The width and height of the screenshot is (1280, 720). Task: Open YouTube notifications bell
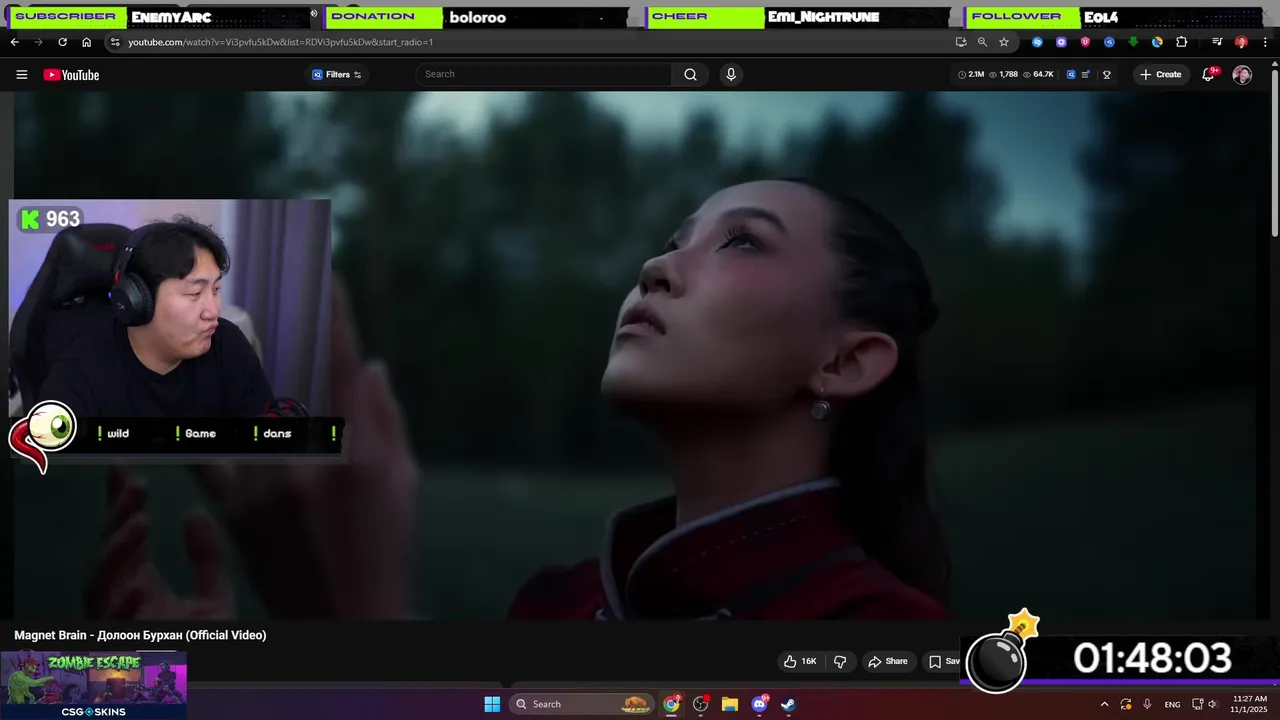coord(1208,75)
